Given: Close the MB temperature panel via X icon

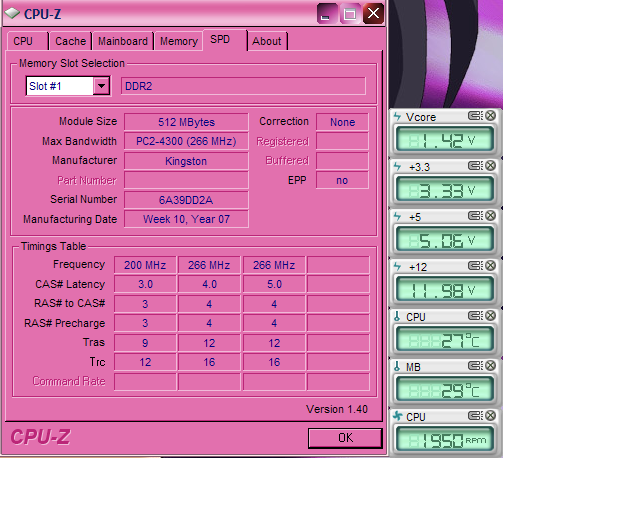Looking at the screenshot, I should 491,365.
